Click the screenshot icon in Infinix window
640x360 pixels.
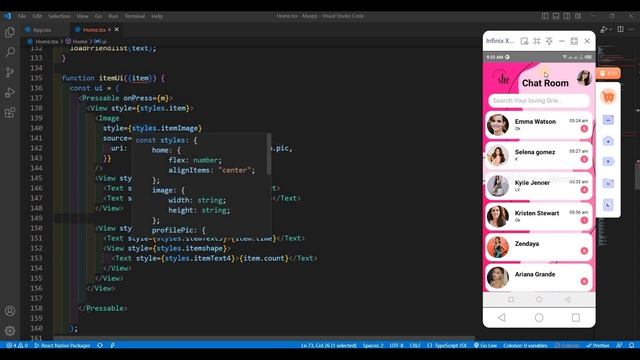[524, 41]
